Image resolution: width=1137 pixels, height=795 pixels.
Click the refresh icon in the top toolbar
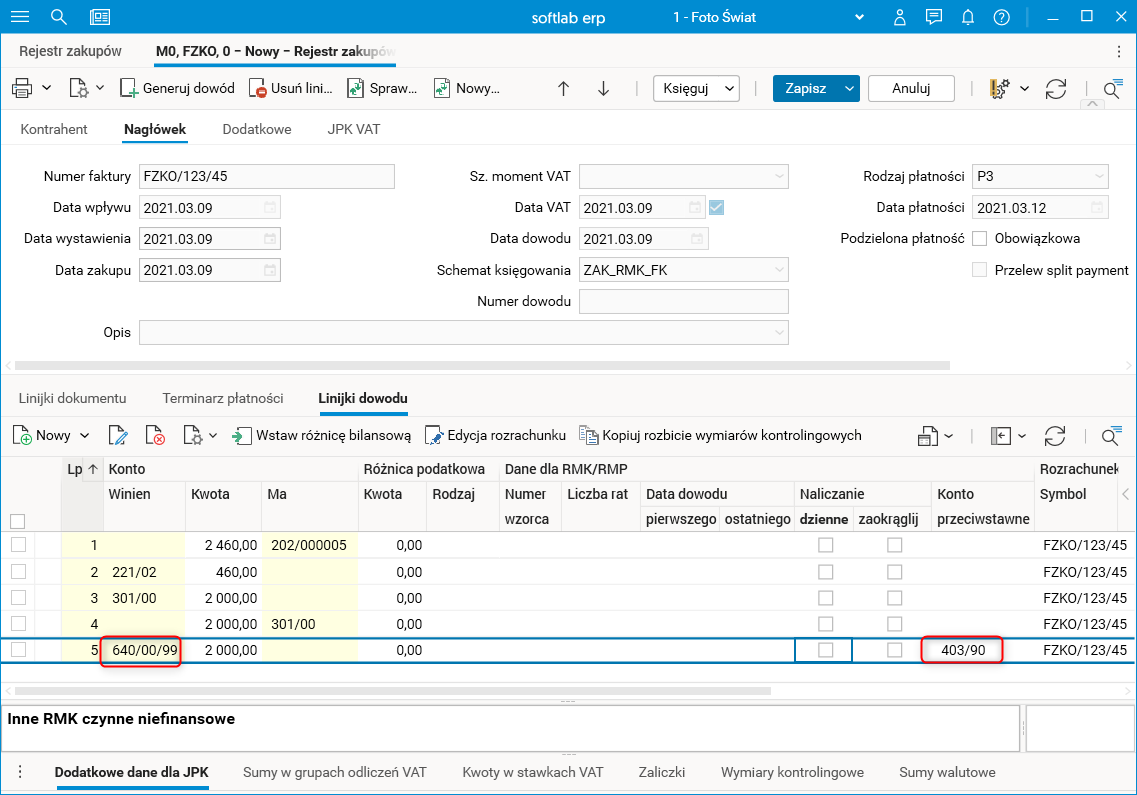point(1056,88)
